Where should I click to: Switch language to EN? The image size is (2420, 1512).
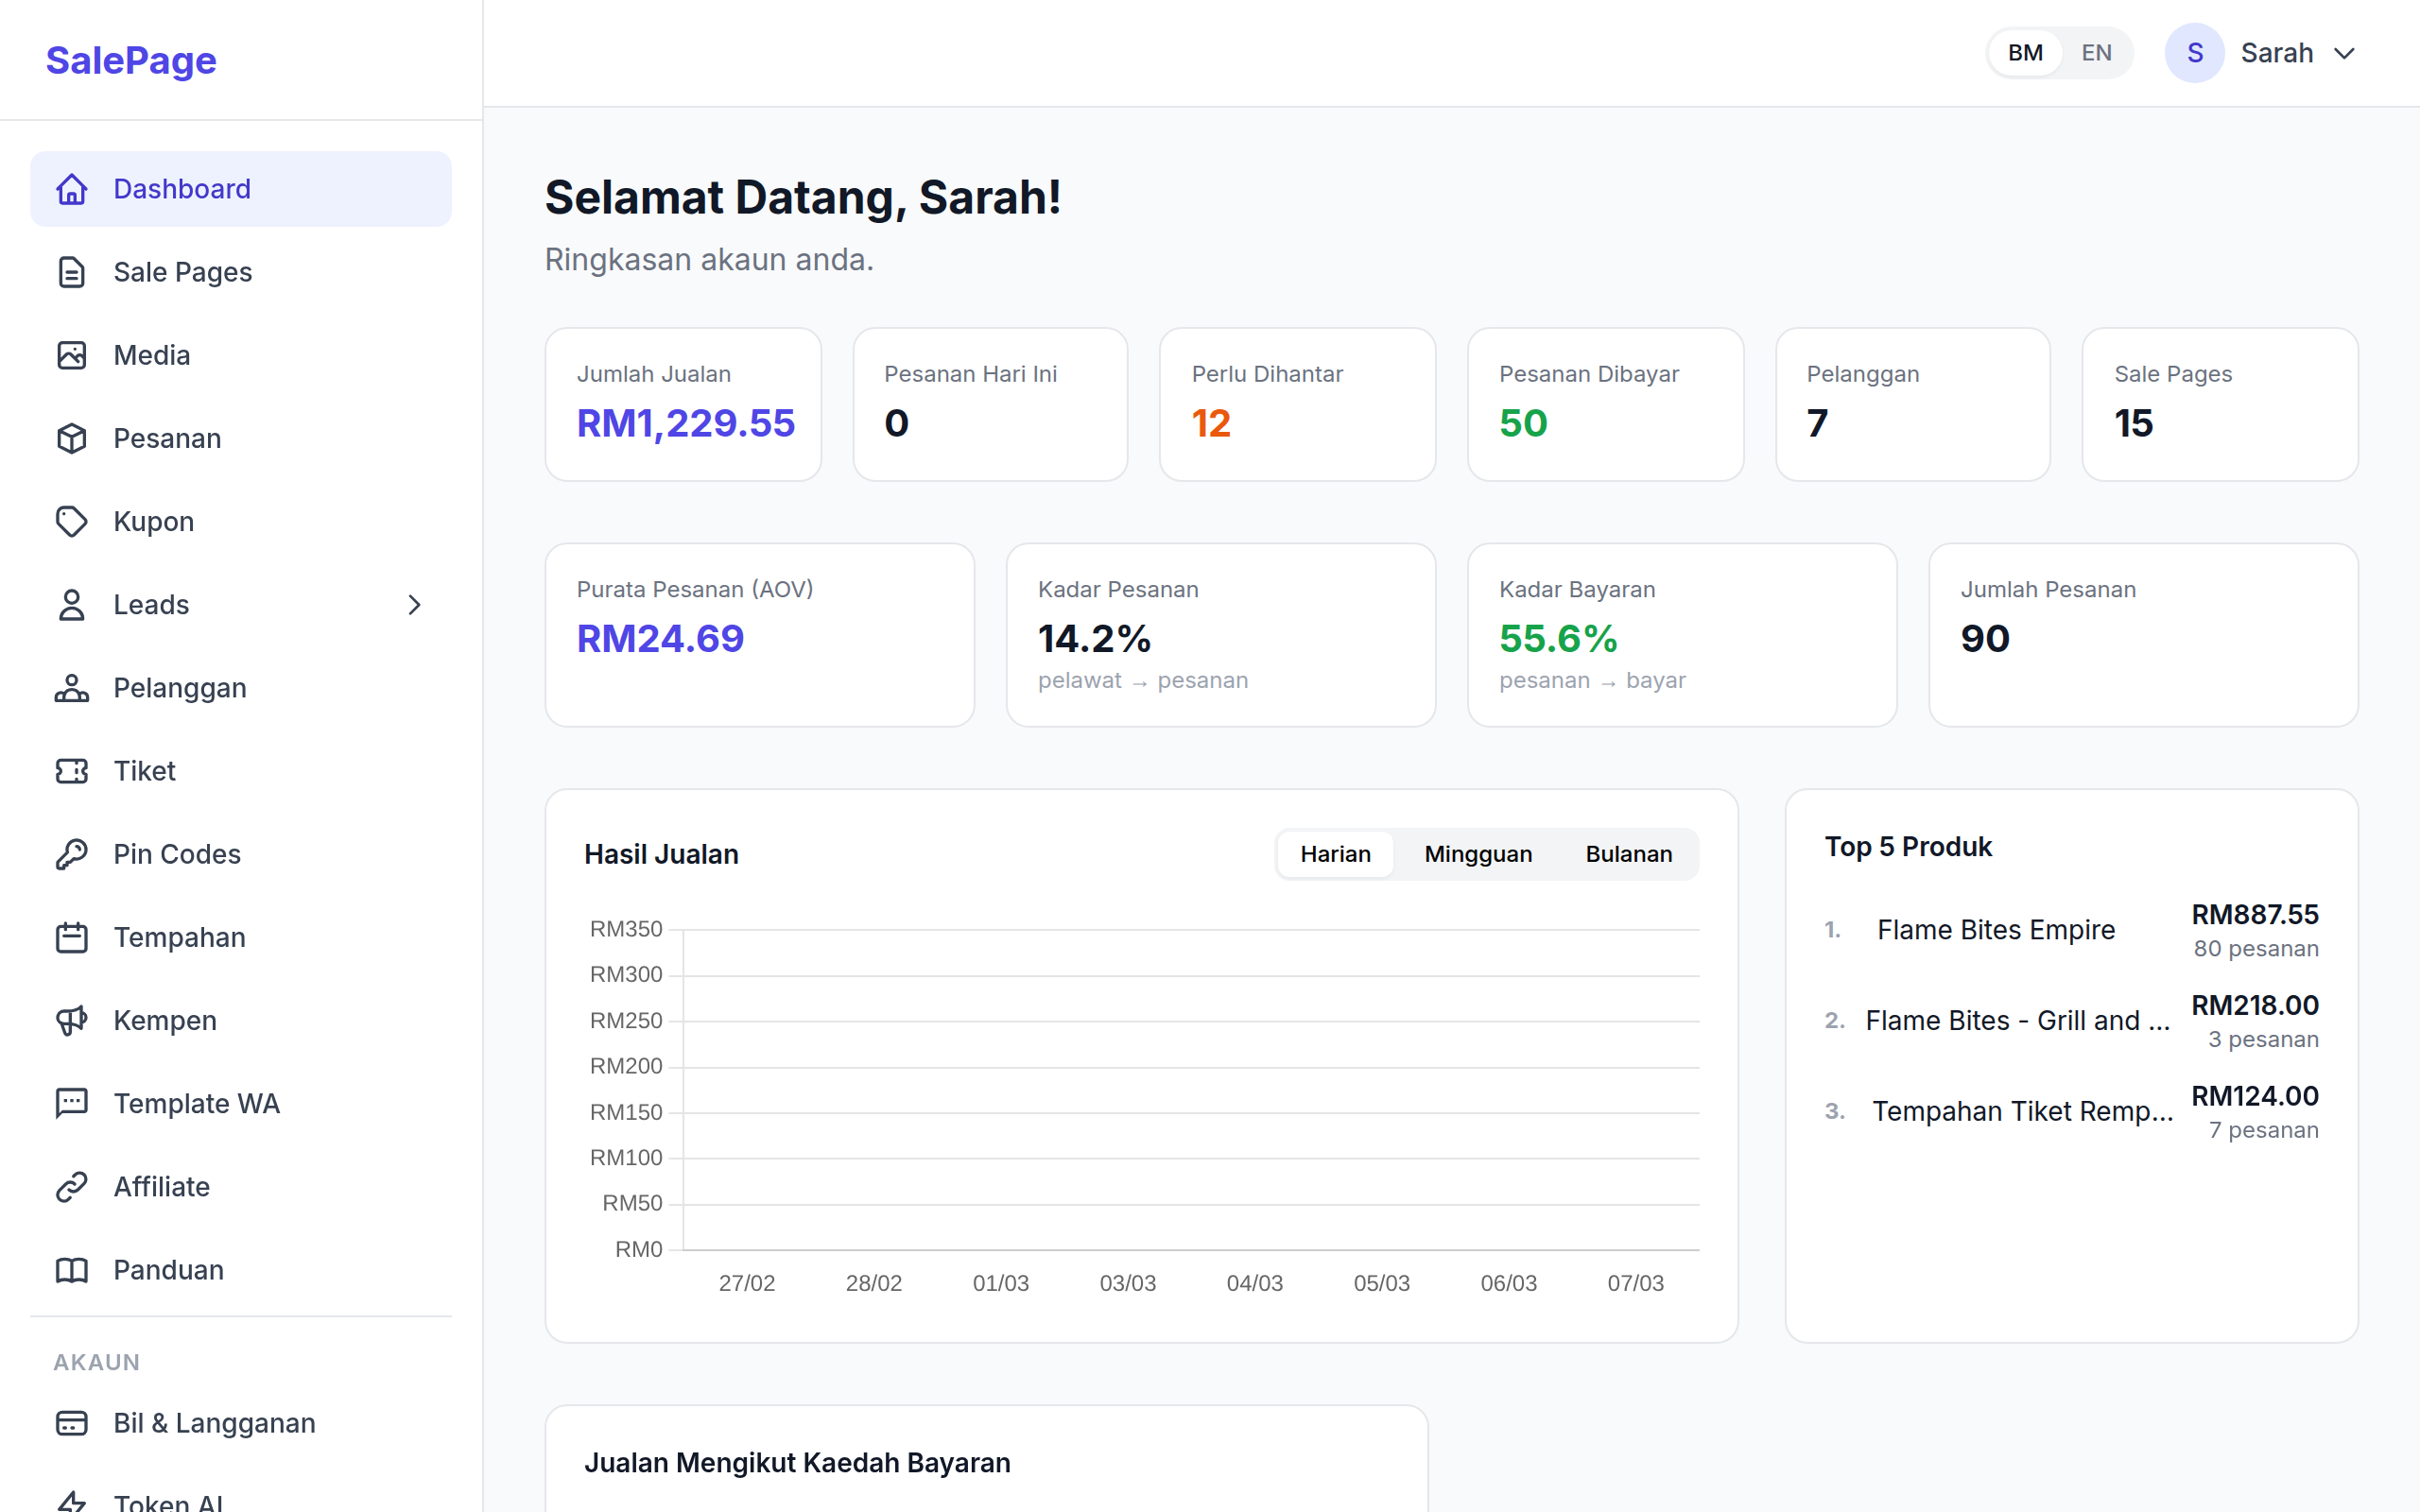(2096, 53)
